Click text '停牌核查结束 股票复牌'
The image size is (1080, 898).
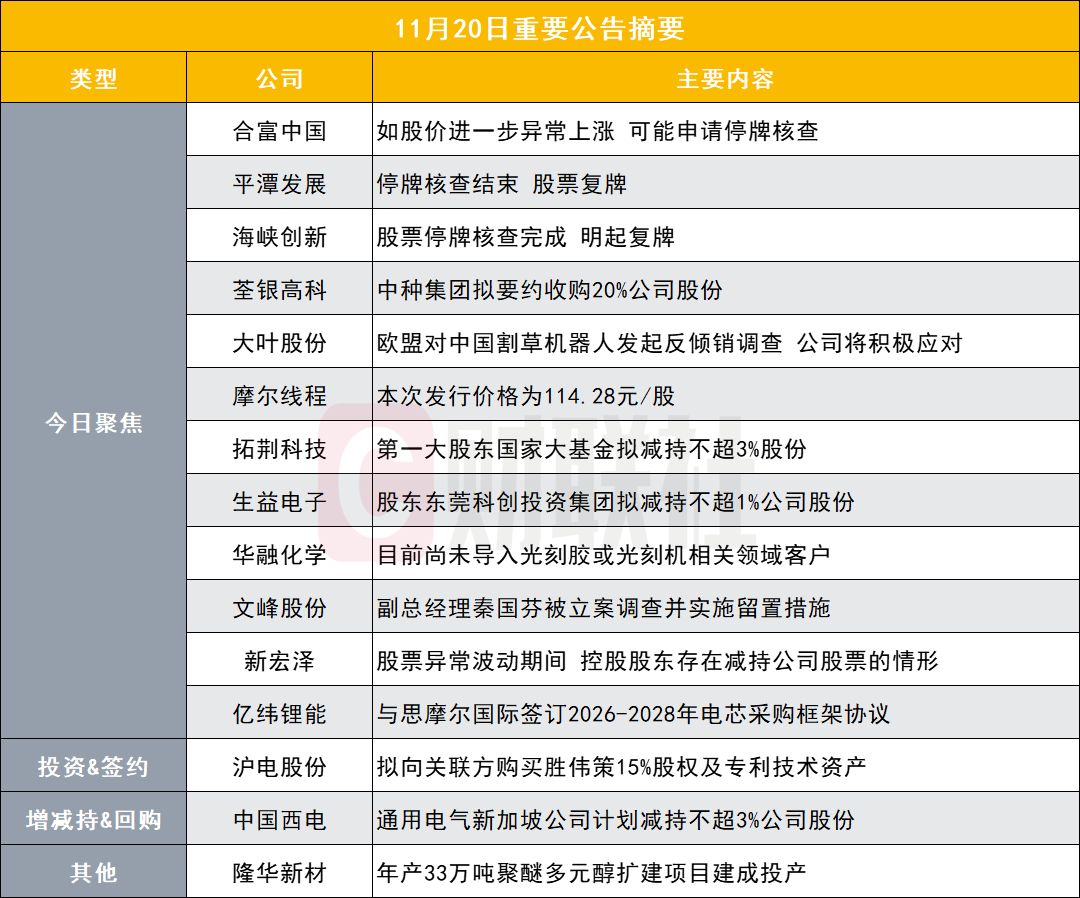(501, 183)
